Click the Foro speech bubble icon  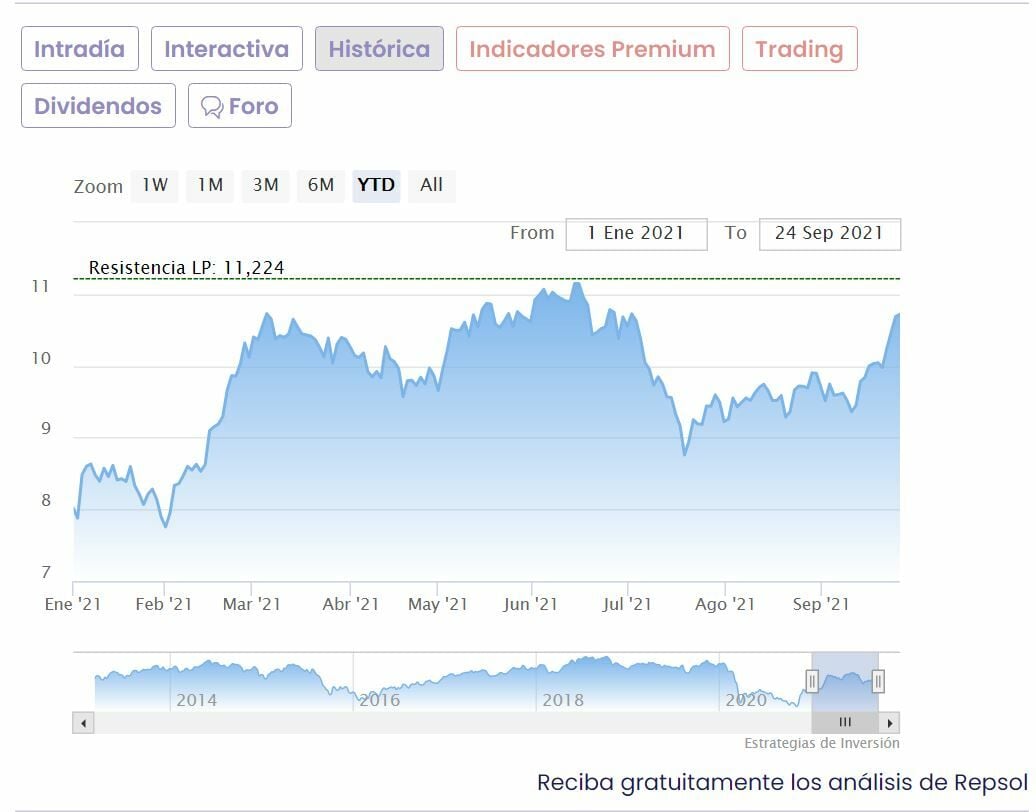tap(212, 107)
